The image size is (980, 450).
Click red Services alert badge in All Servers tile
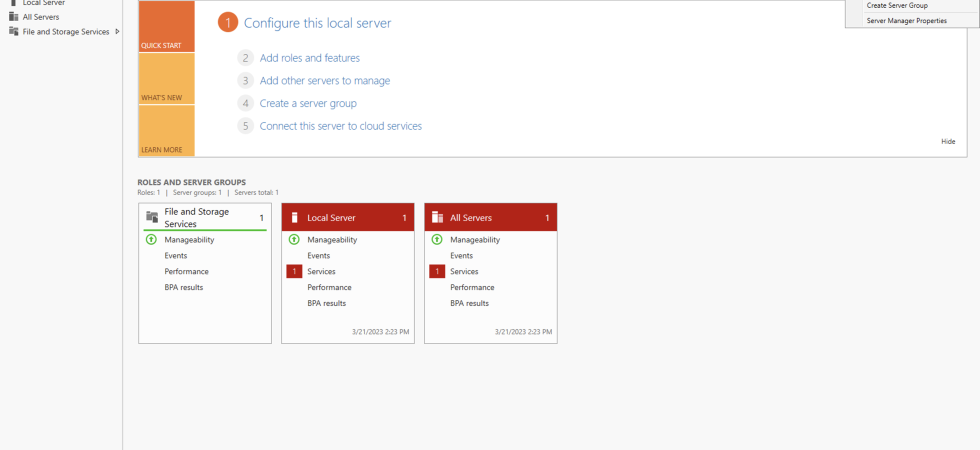click(x=438, y=271)
